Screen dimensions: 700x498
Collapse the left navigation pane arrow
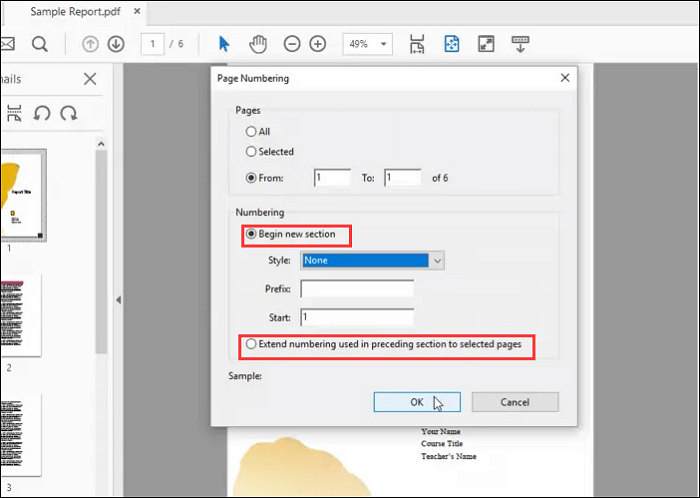pos(117,300)
